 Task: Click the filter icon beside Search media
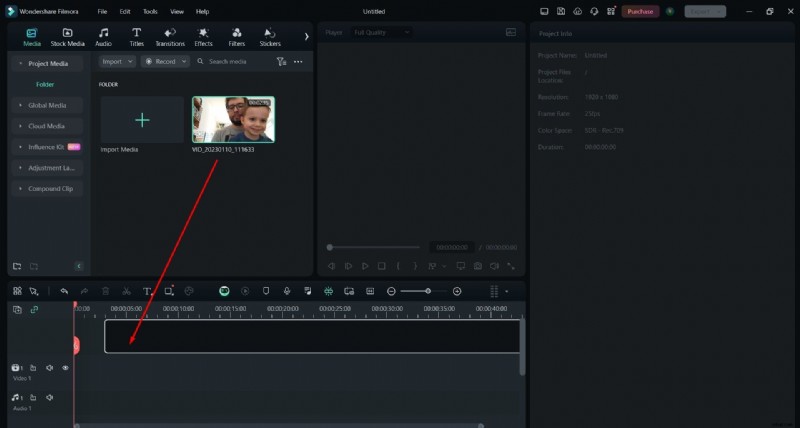click(281, 62)
